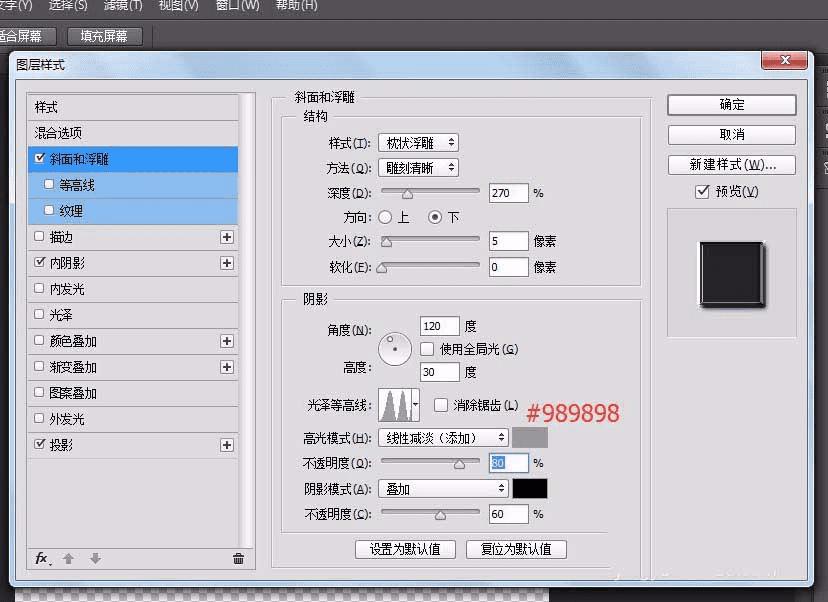This screenshot has width=828, height=602.
Task: Open the 选择(S) menu
Action: tap(68, 6)
